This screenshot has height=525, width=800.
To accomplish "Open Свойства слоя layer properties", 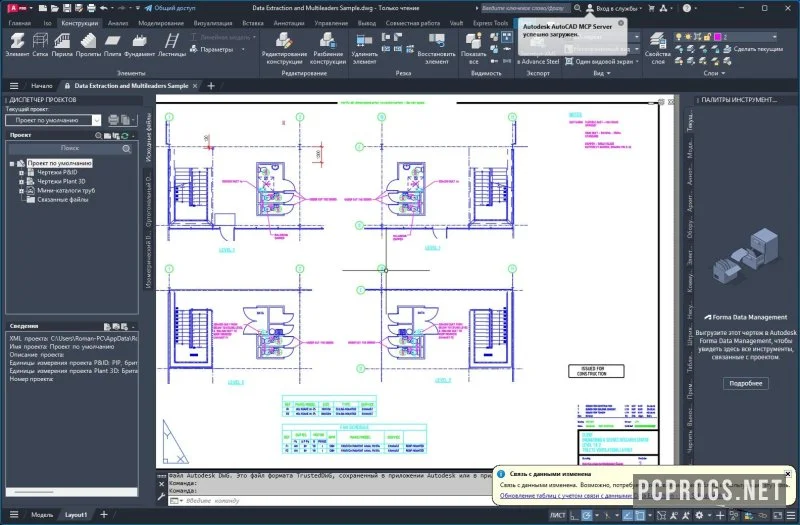I will click(658, 48).
